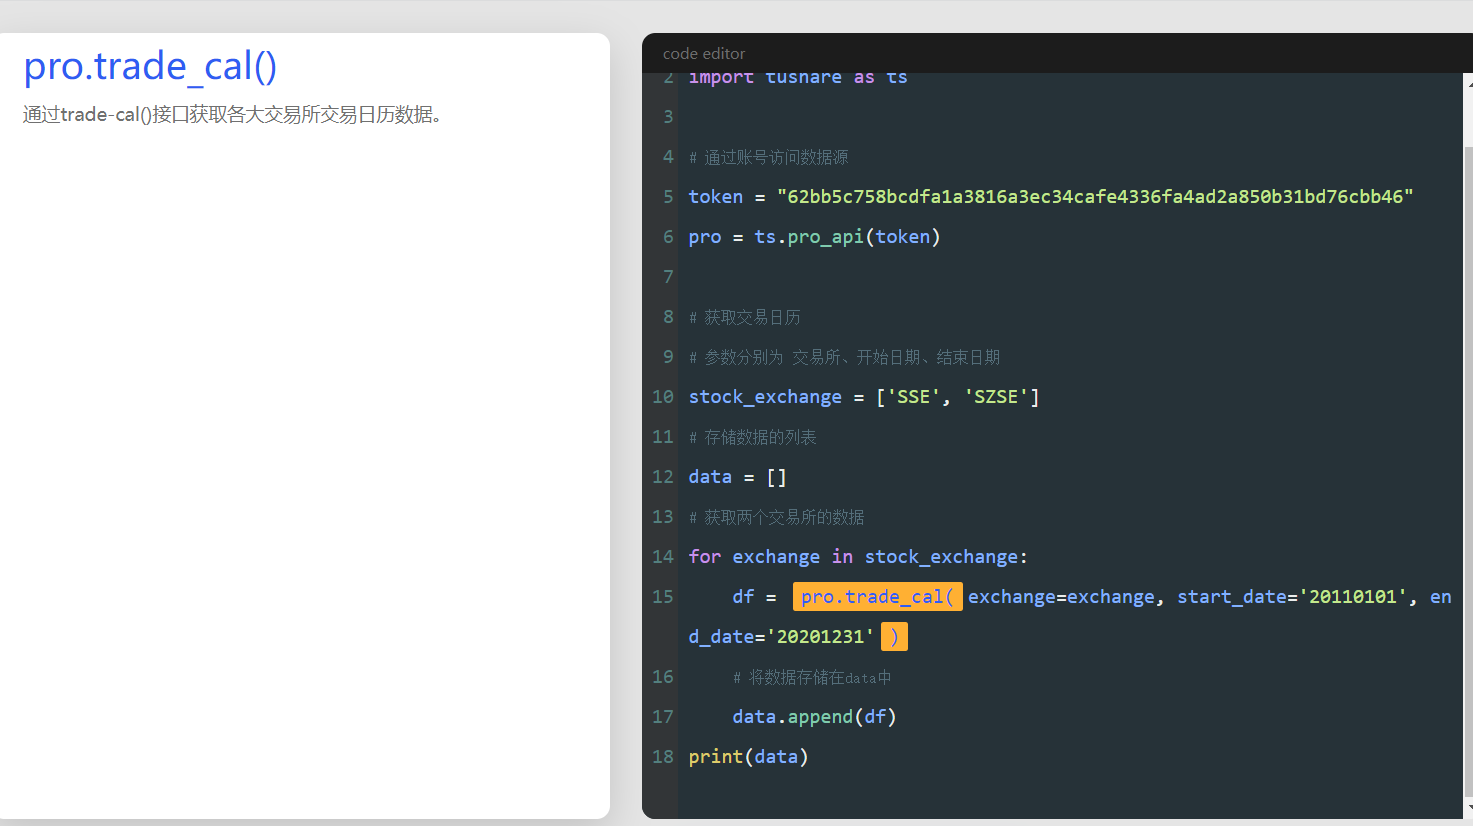This screenshot has height=826, width=1473.
Task: Click the 'for' keyword on line 14
Action: [704, 557]
